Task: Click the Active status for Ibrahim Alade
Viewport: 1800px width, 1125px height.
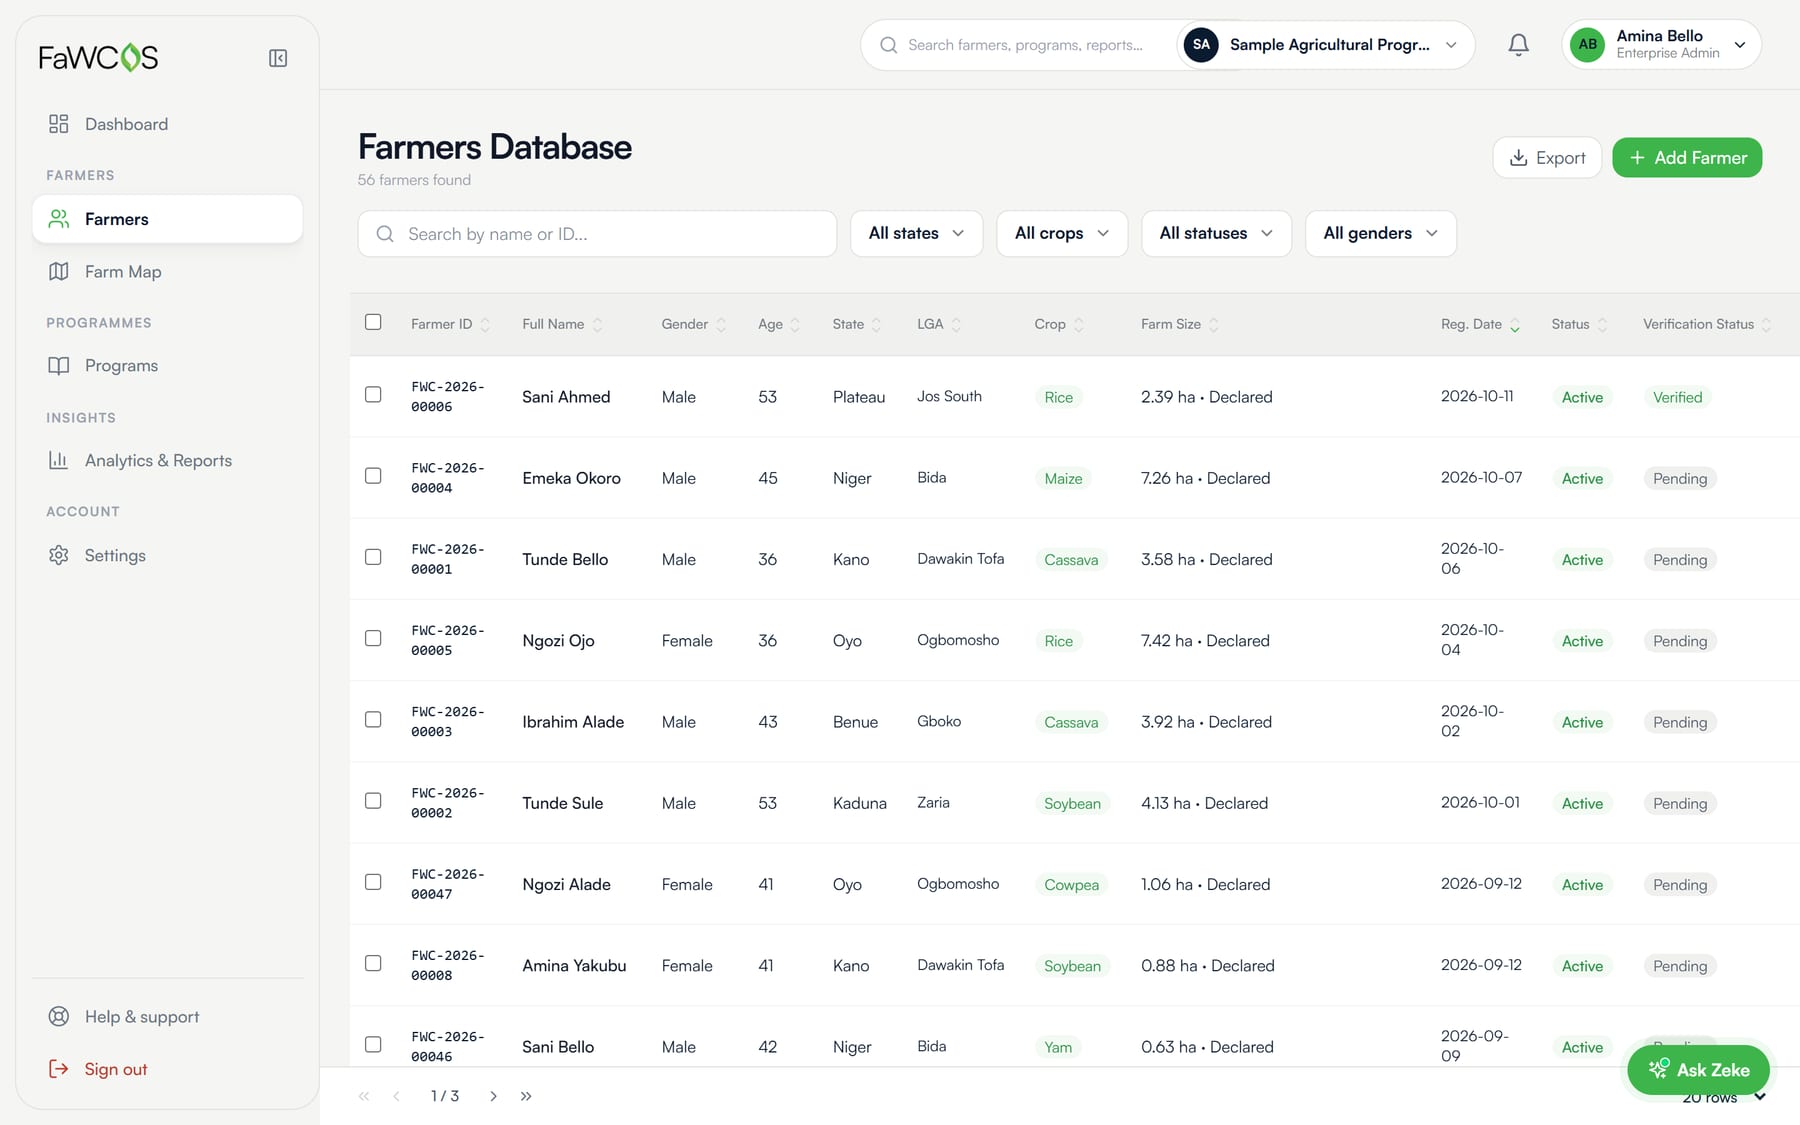Action: pyautogui.click(x=1582, y=723)
